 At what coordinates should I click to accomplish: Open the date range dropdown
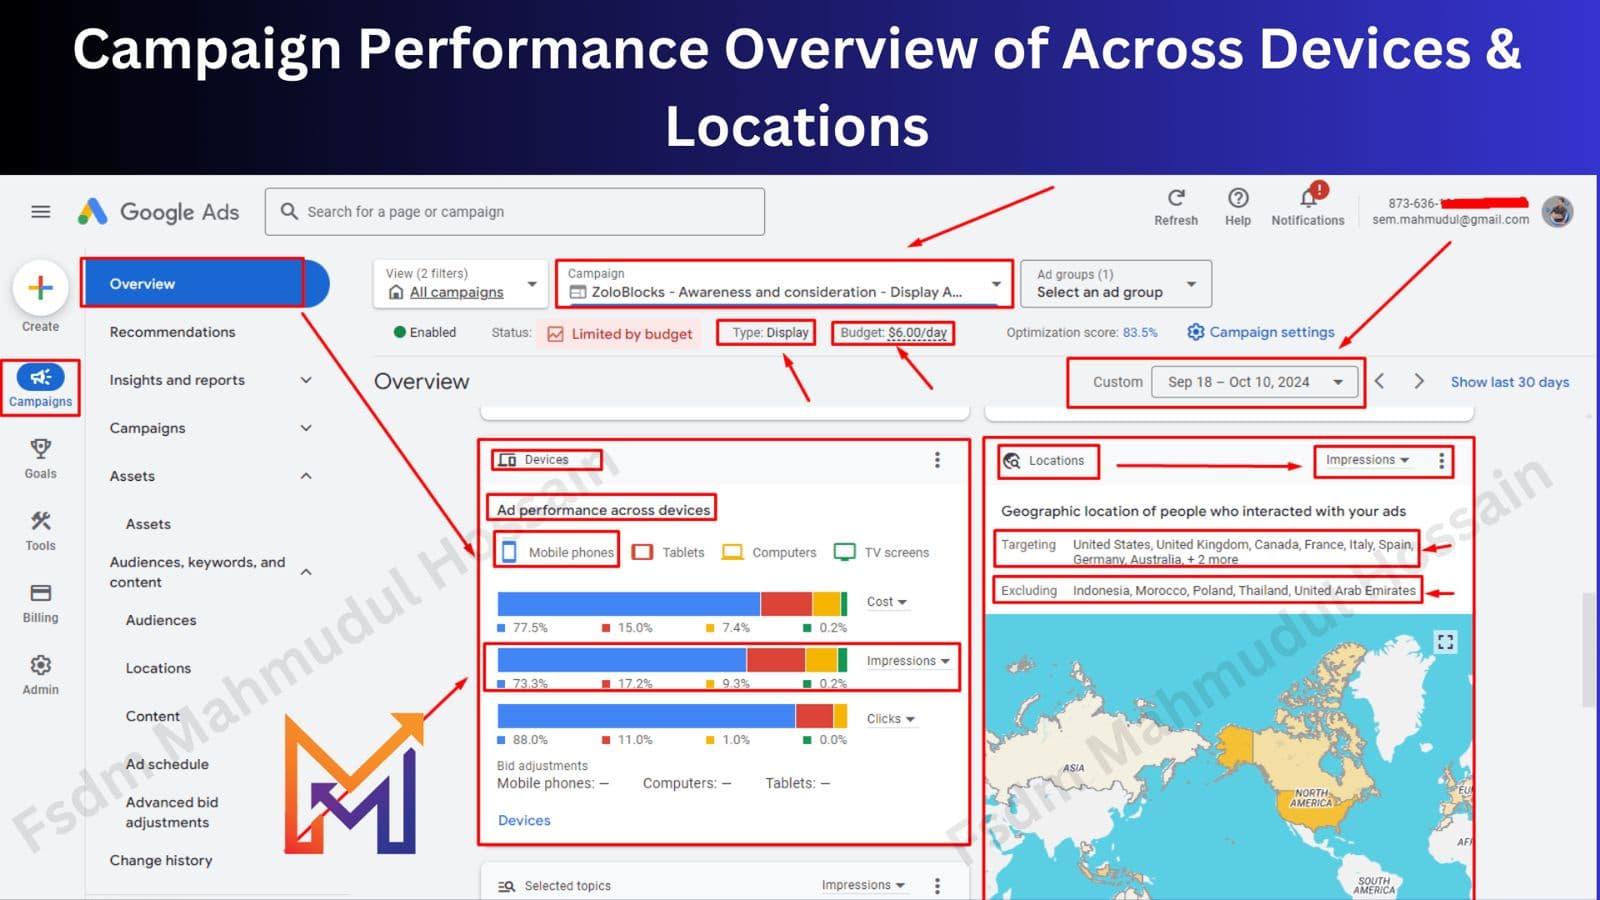pyautogui.click(x=1255, y=382)
